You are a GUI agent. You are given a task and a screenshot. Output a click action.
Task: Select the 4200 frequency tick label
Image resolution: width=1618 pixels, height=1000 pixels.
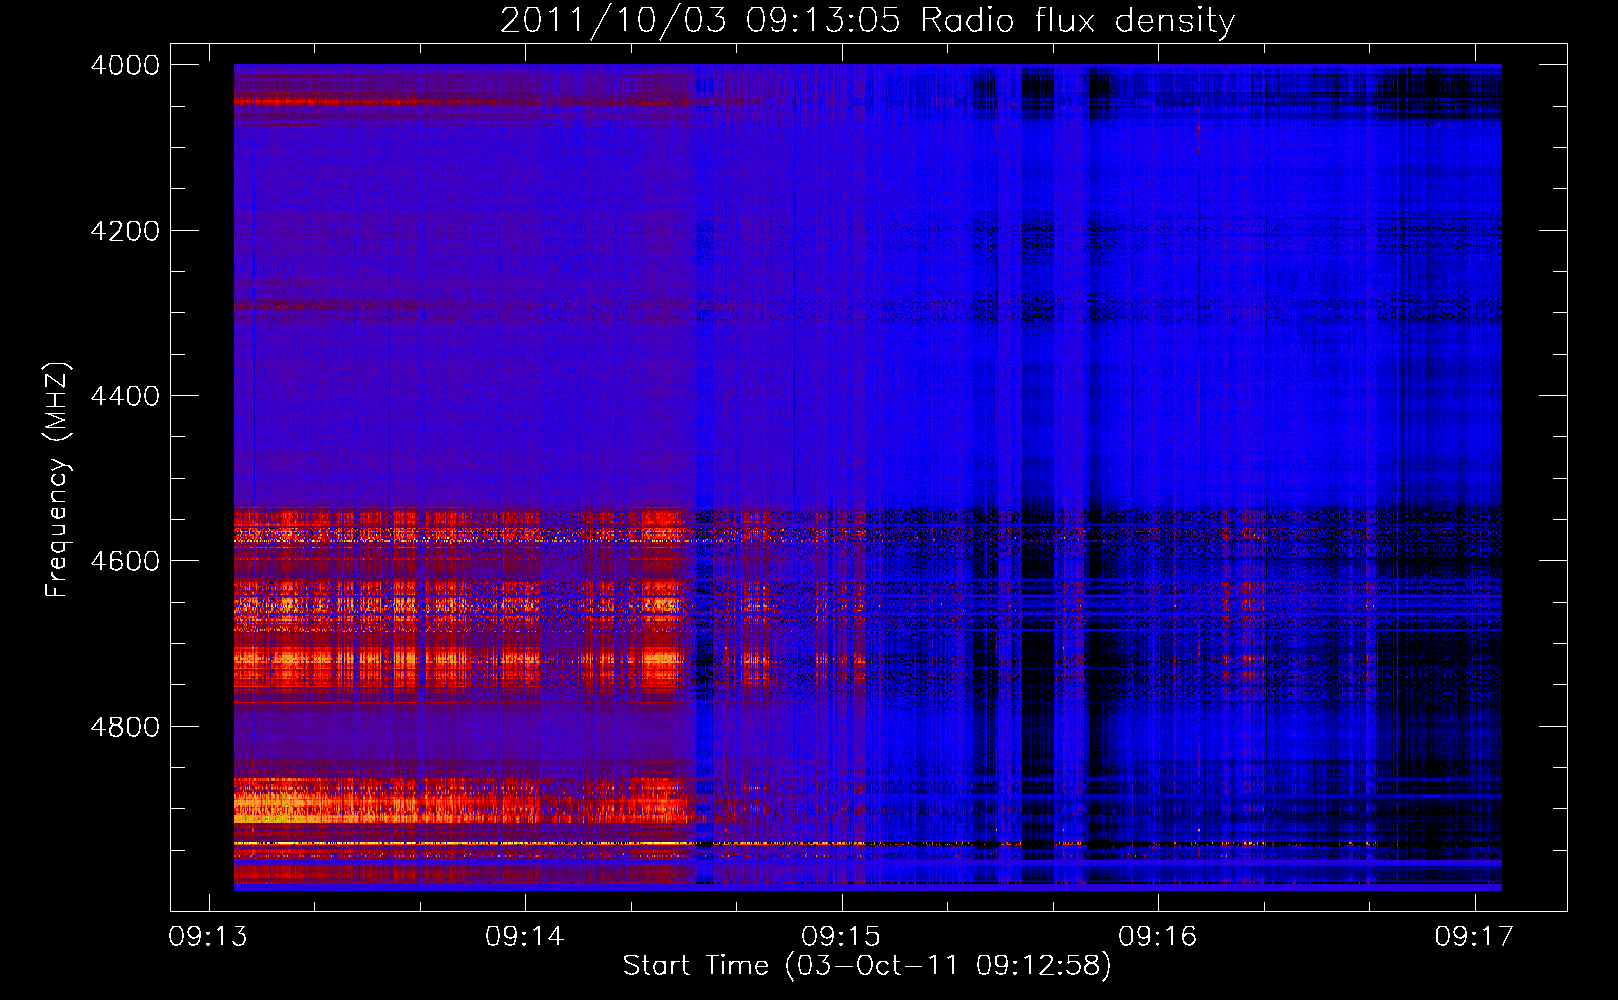(x=125, y=231)
